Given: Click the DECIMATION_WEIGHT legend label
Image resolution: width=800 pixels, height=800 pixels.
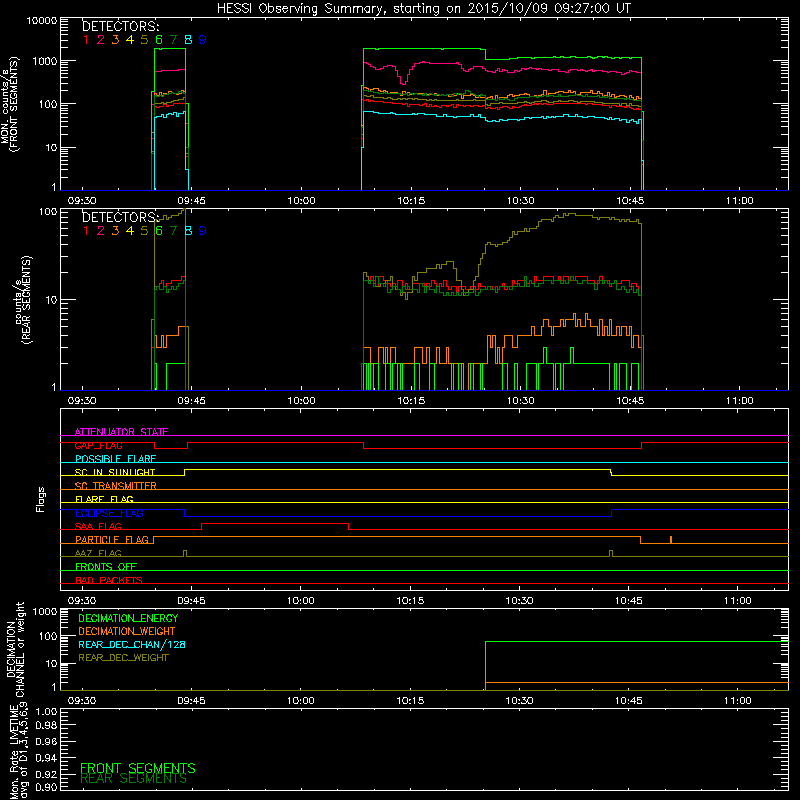Looking at the screenshot, I should coord(127,631).
